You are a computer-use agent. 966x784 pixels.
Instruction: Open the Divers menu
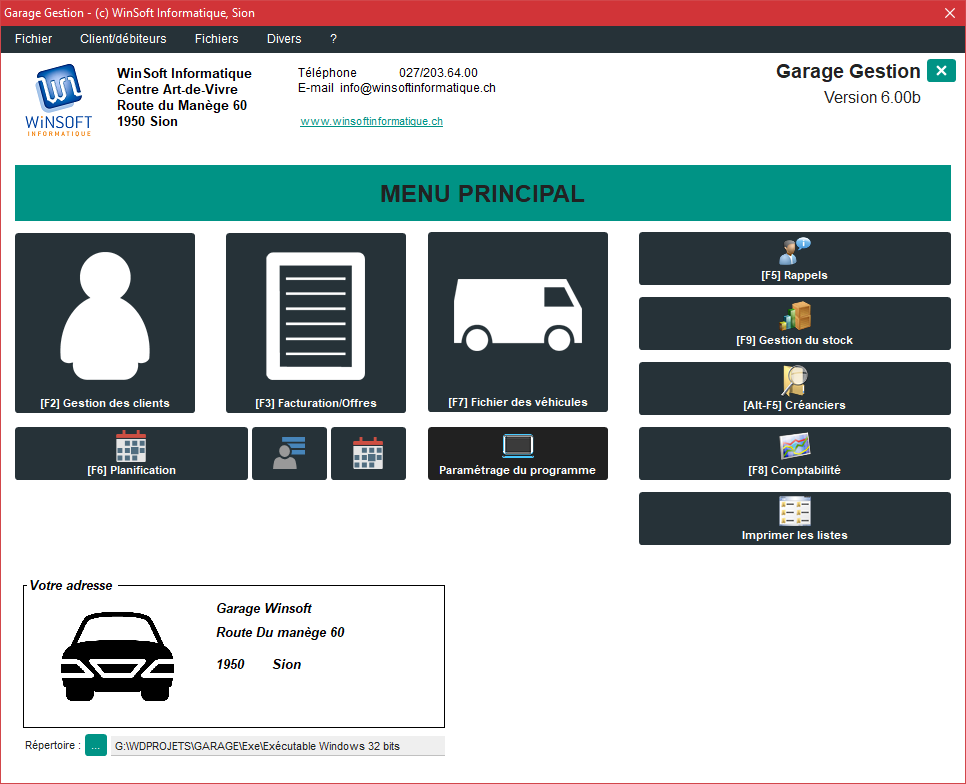coord(284,39)
